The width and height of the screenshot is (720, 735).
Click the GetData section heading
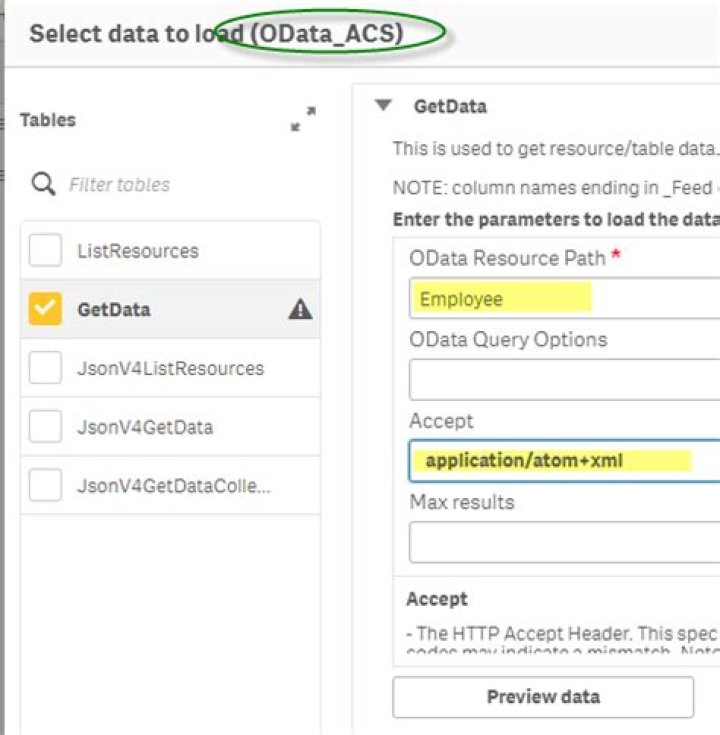(450, 106)
